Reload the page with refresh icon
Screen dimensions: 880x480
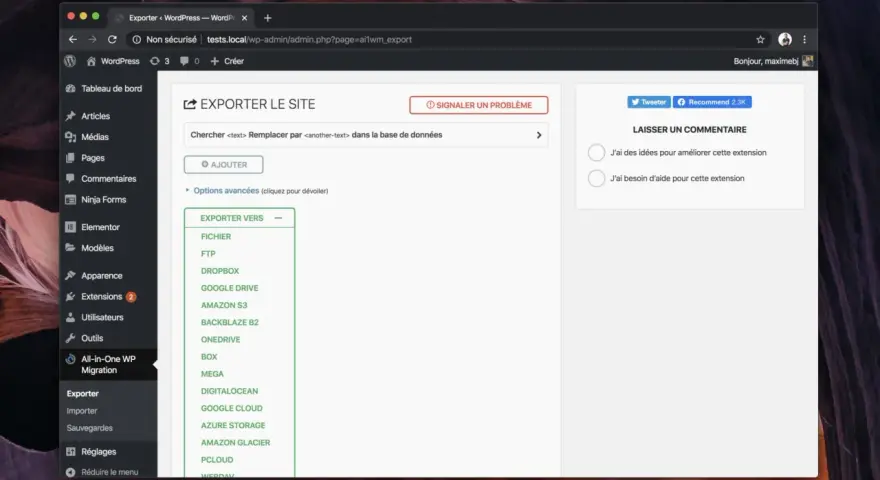point(112,39)
